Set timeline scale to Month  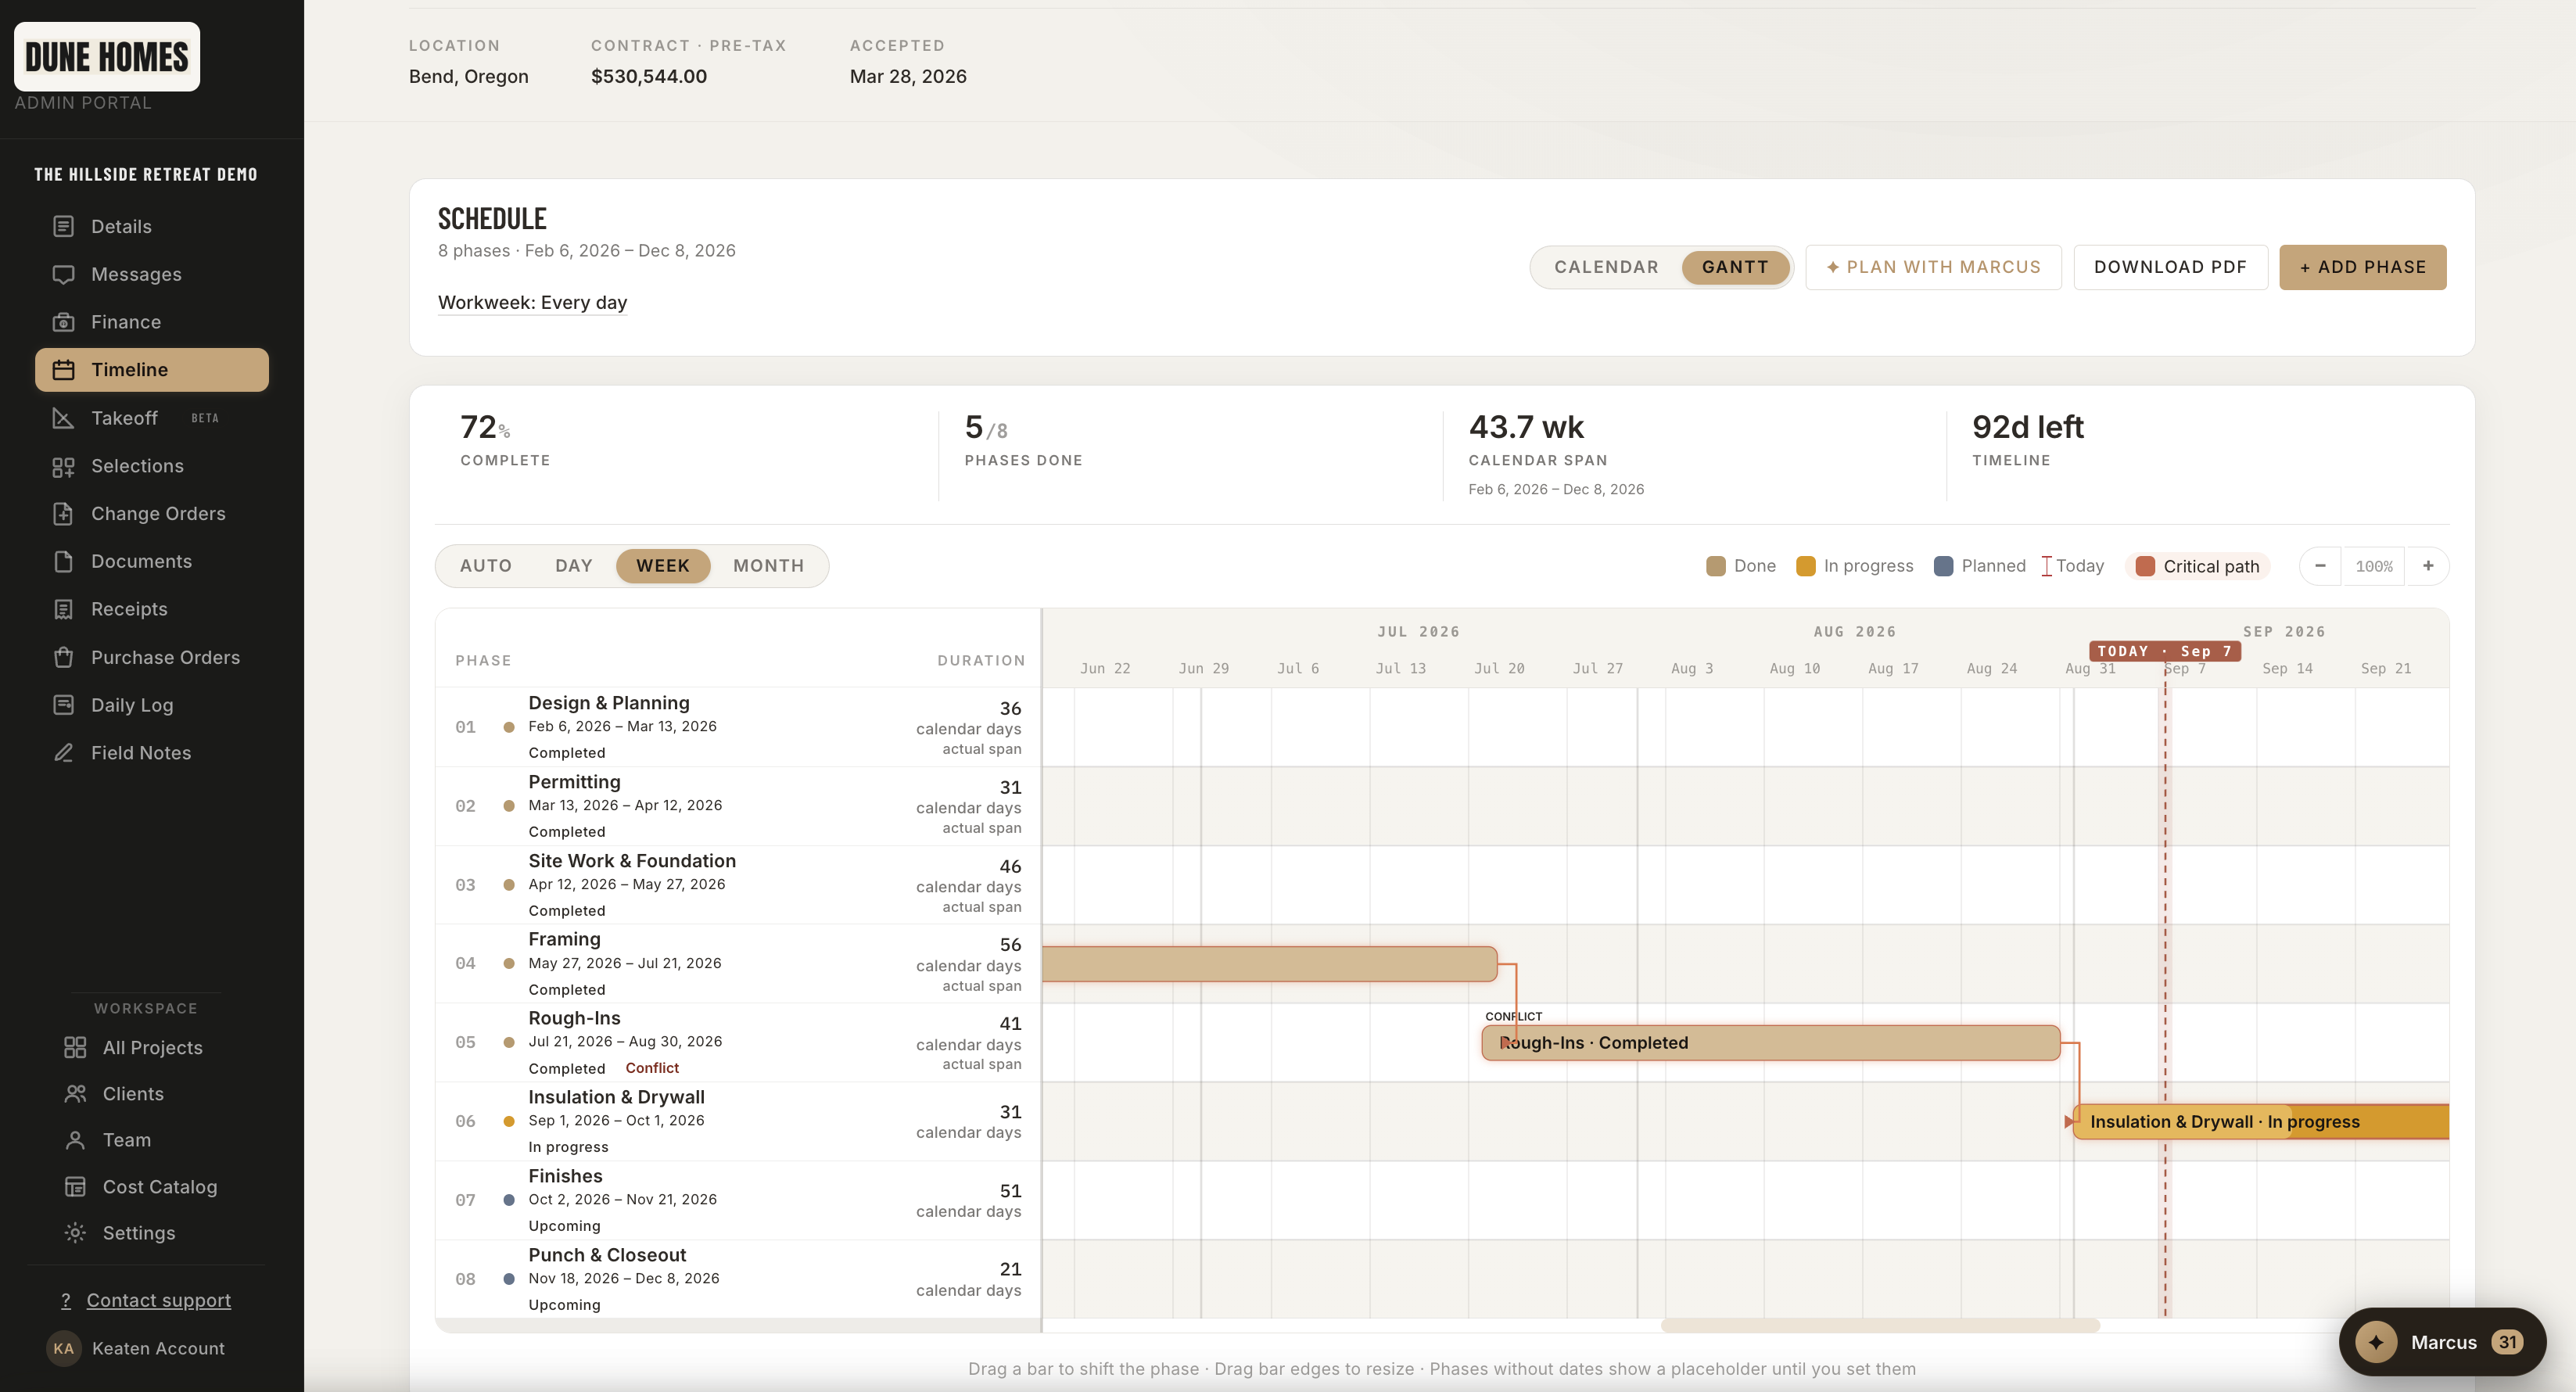pos(768,566)
